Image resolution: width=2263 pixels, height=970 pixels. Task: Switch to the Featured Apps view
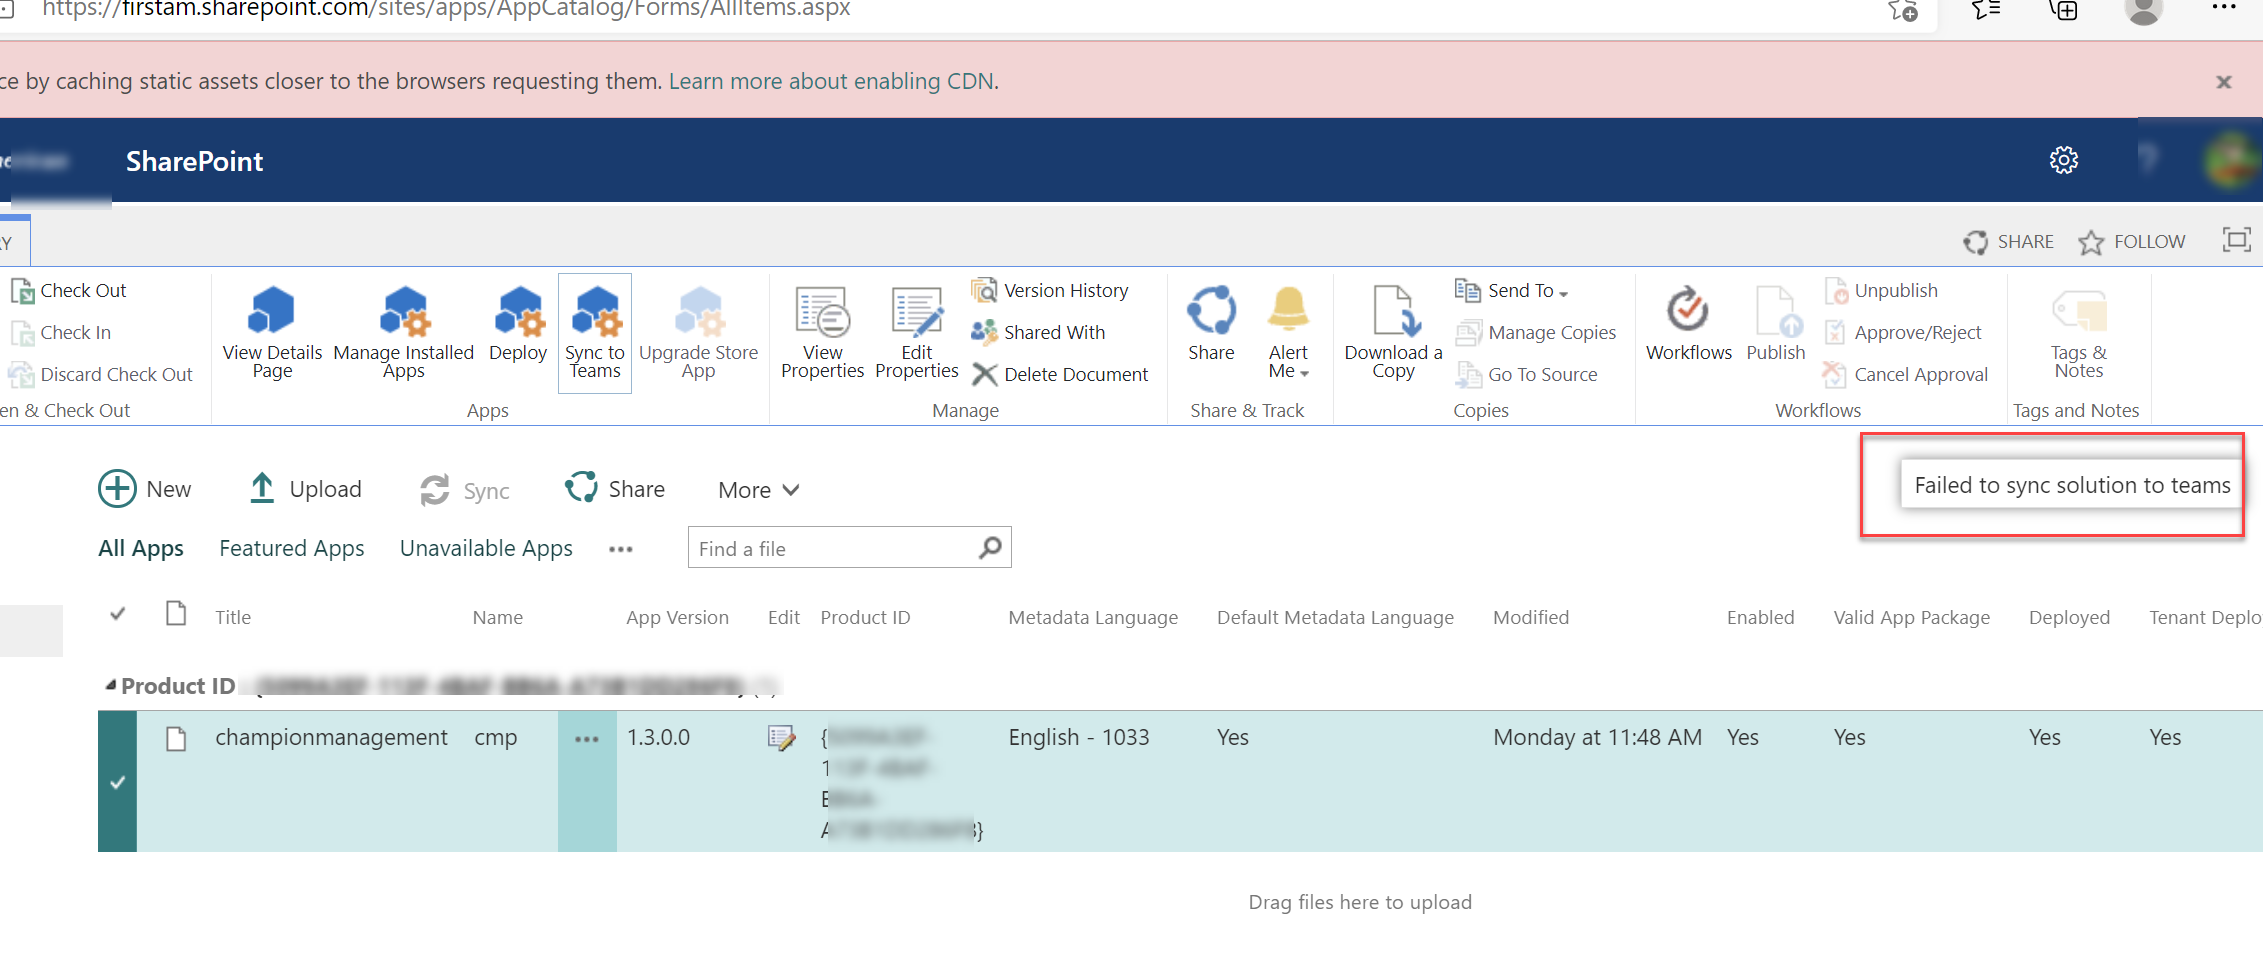pyautogui.click(x=291, y=548)
